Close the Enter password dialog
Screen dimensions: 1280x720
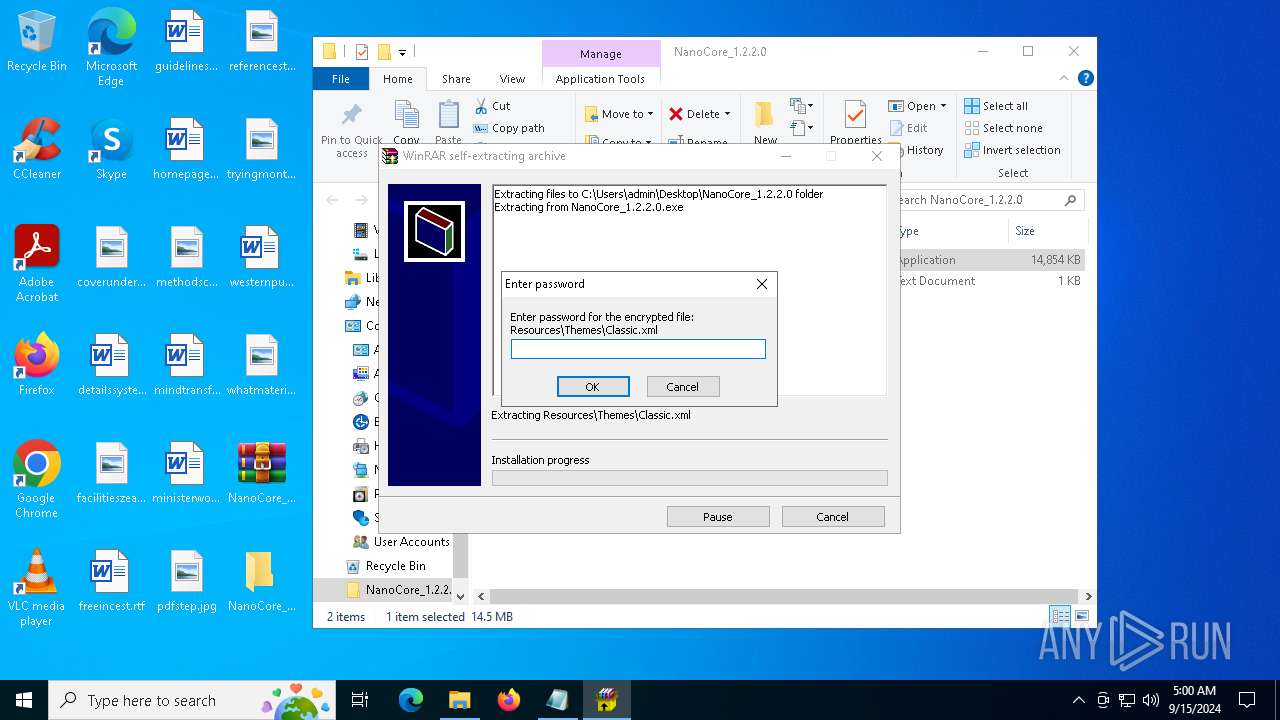pos(762,284)
